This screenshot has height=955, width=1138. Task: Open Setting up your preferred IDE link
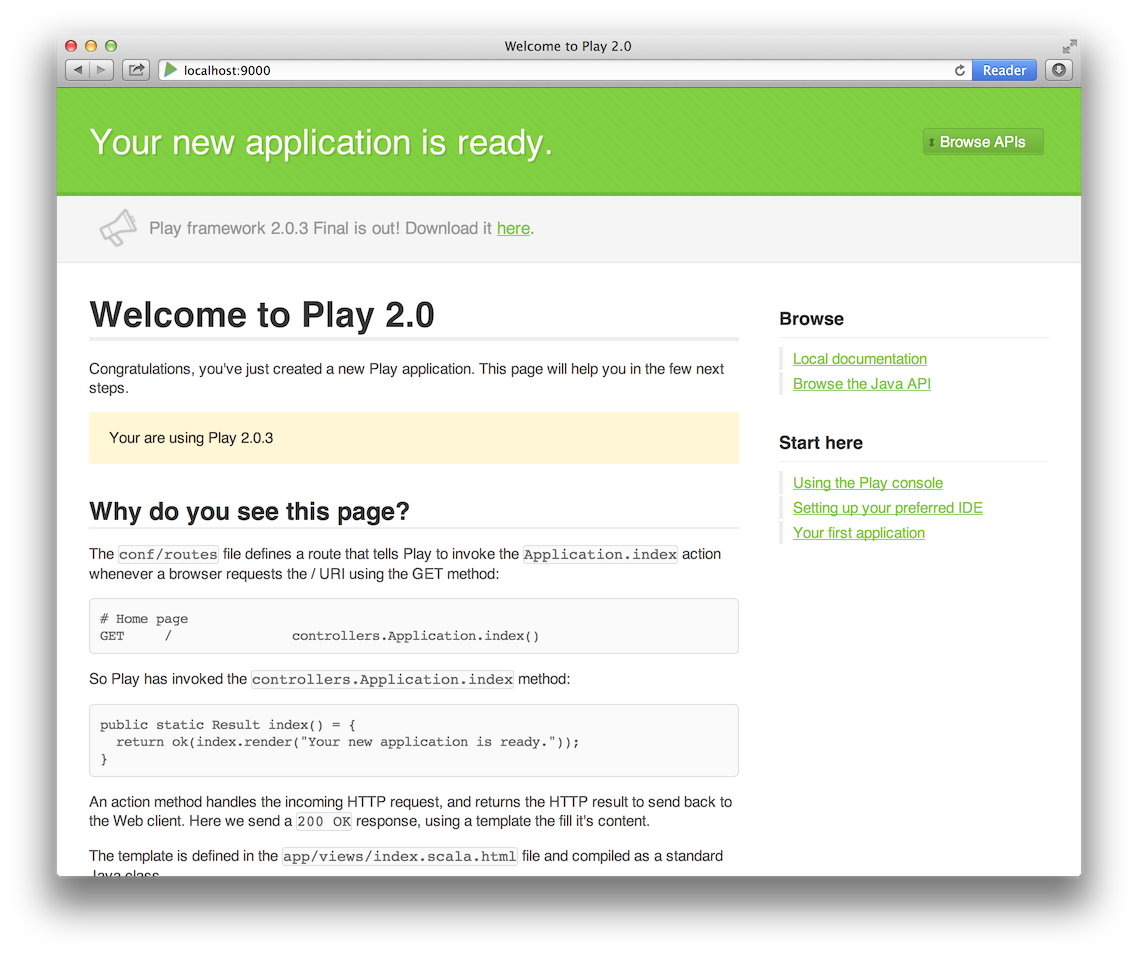[887, 508]
